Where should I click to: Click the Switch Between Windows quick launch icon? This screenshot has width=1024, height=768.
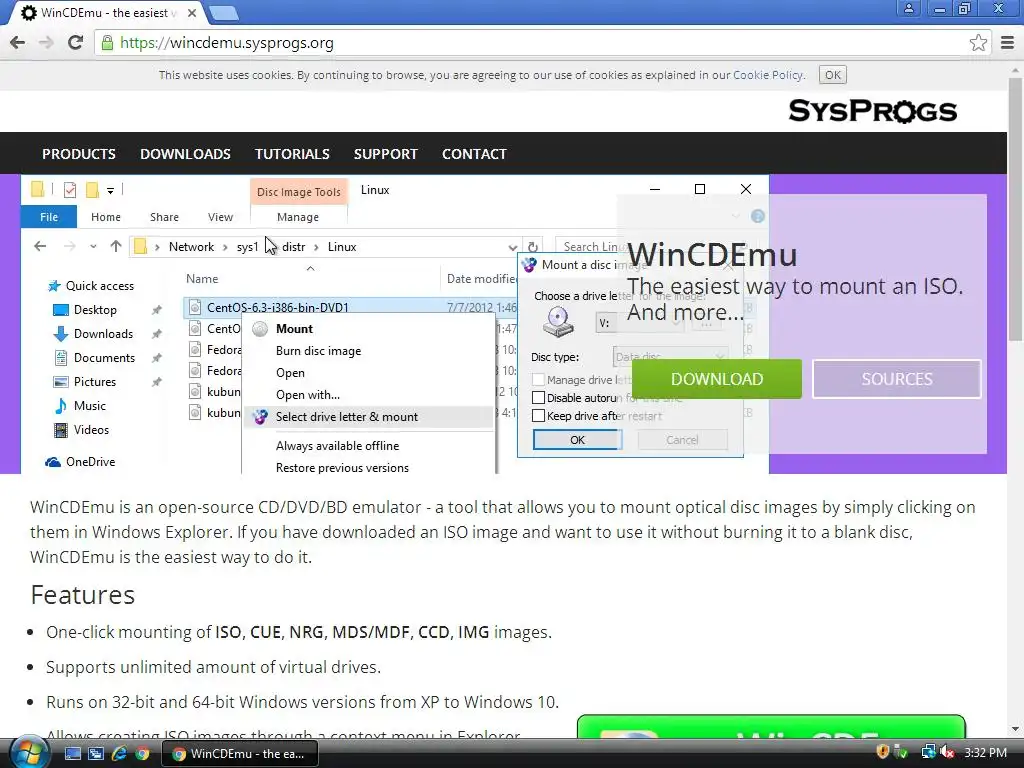[x=95, y=754]
